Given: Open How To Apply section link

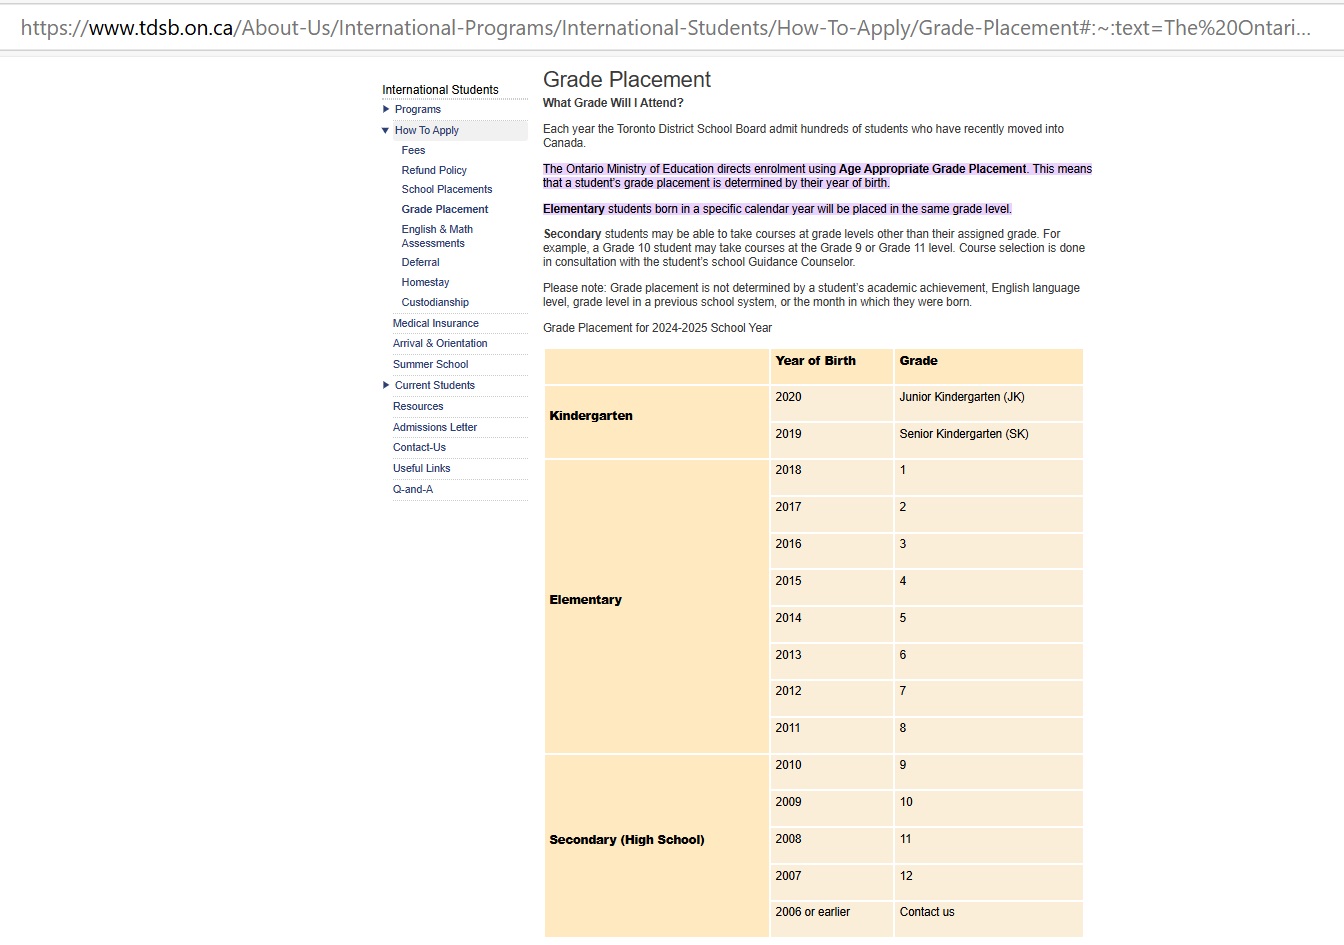Looking at the screenshot, I should pyautogui.click(x=427, y=130).
